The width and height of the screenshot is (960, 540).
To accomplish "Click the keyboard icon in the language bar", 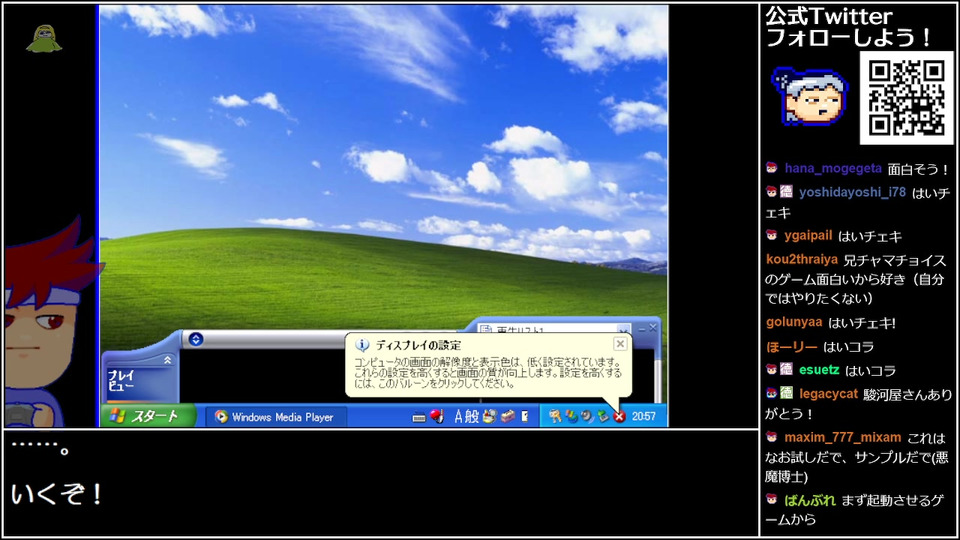I will 419,418.
